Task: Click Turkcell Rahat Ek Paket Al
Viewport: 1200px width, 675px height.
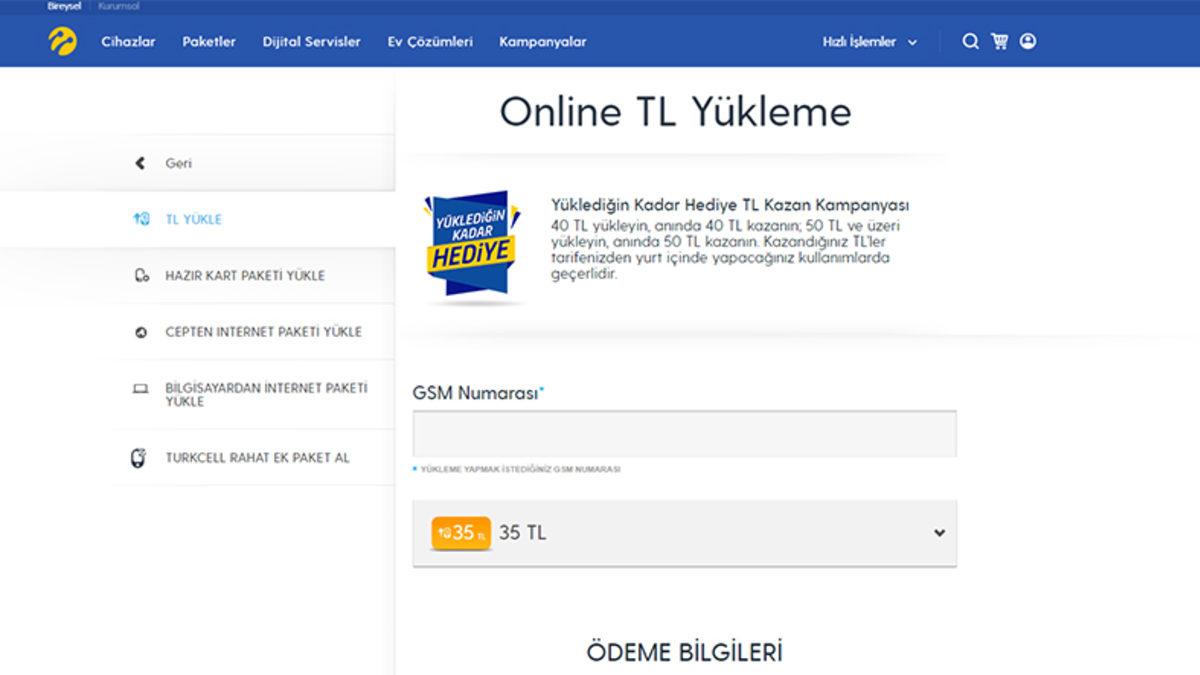Action: click(x=258, y=456)
